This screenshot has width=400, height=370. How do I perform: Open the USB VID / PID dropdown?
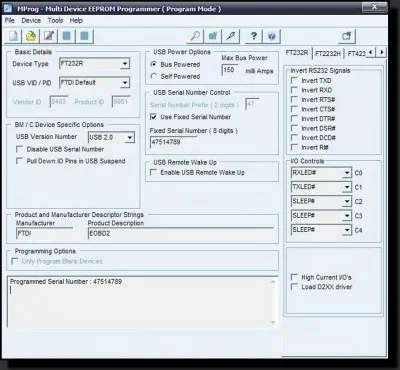(125, 82)
